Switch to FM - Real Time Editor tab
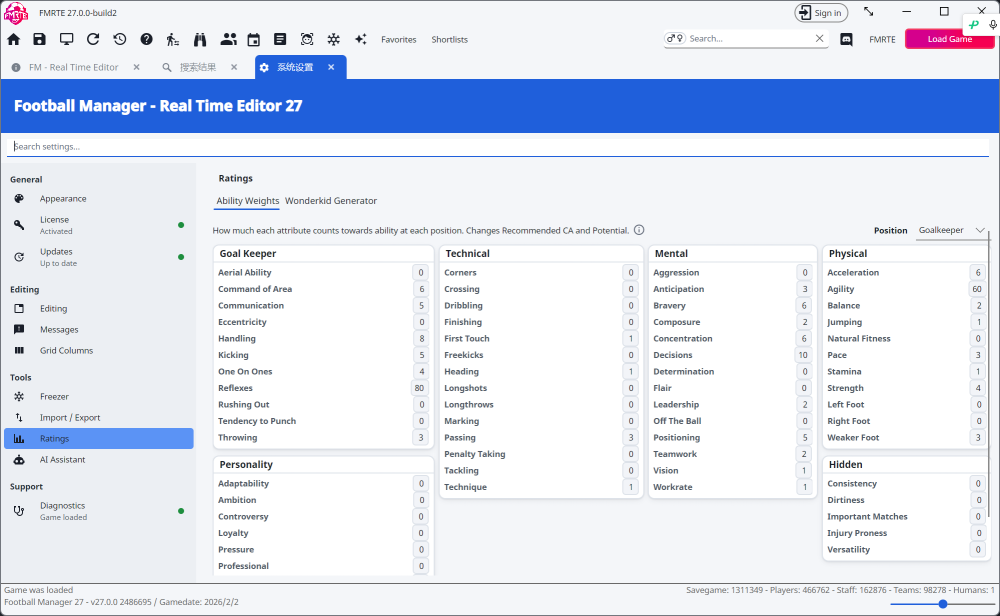This screenshot has width=1000, height=616. tap(73, 67)
